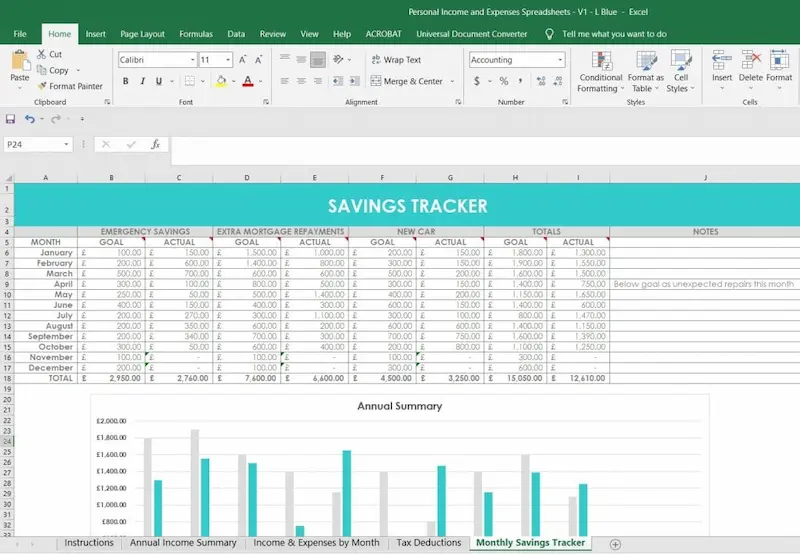
Task: Expand the Name Box dropdown arrow
Action: pos(66,144)
